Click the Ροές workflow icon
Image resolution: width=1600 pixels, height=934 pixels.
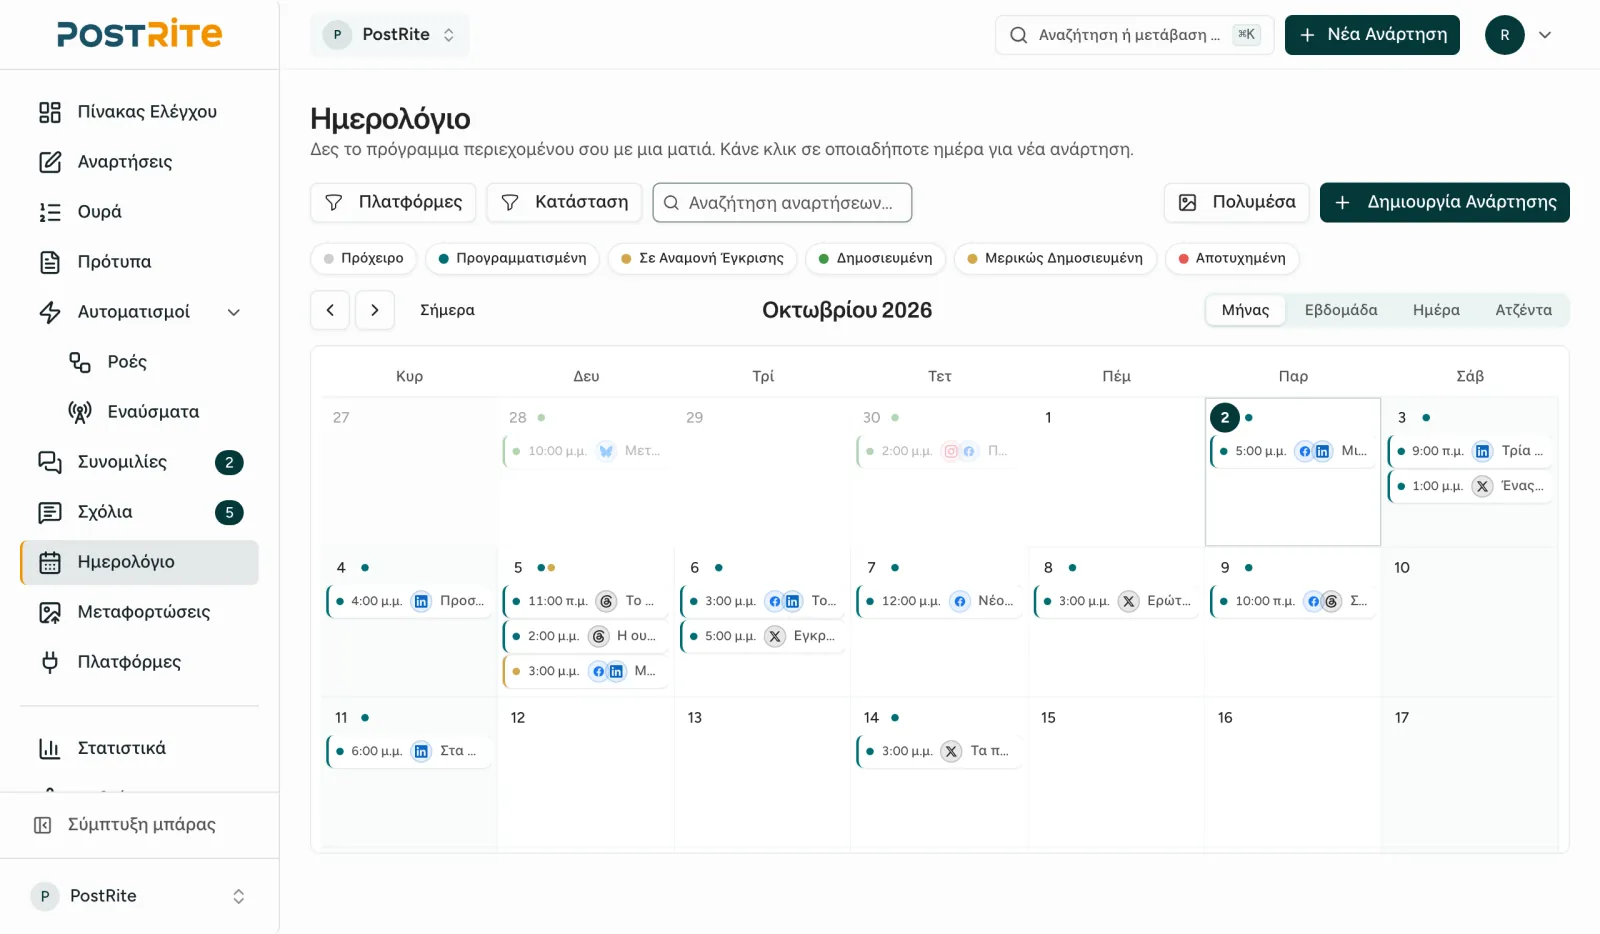click(x=80, y=362)
